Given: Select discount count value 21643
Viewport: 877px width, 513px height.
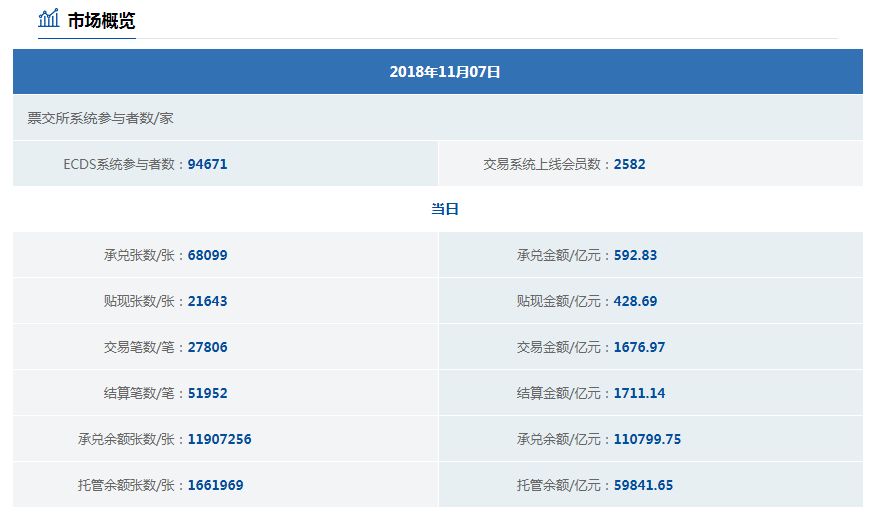Looking at the screenshot, I should pos(208,301).
